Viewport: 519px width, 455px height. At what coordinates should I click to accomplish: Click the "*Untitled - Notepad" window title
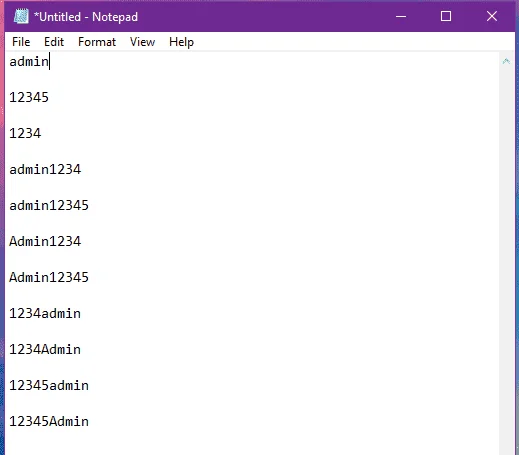coord(86,17)
